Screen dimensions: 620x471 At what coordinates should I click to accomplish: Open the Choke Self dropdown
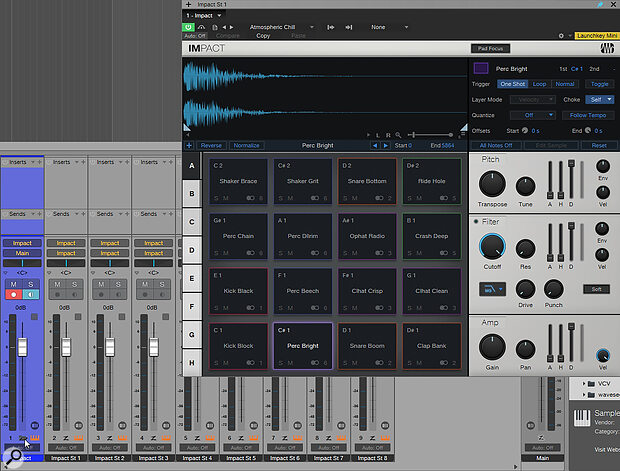(599, 99)
